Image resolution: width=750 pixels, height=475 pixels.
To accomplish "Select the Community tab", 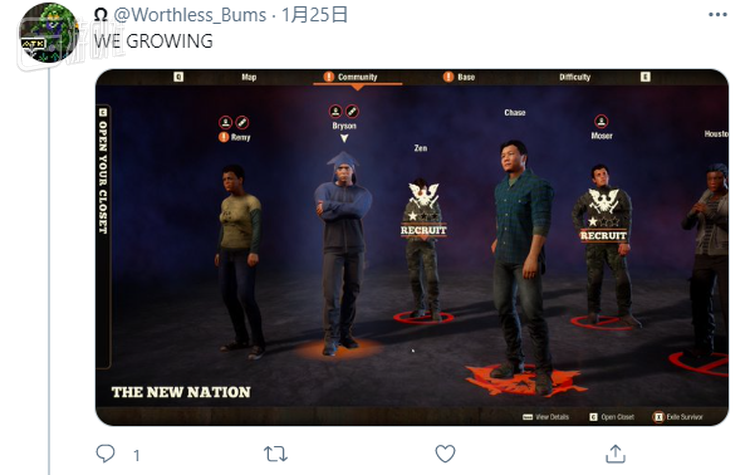I will (x=357, y=77).
